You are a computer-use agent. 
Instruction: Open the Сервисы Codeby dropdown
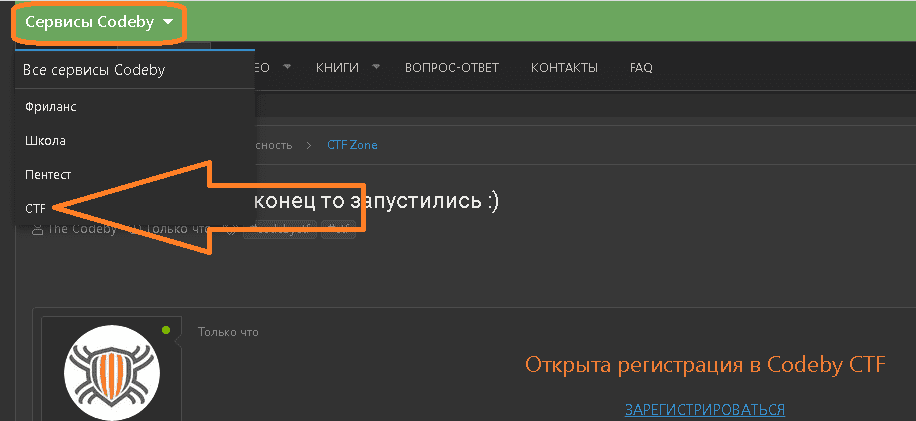click(99, 22)
